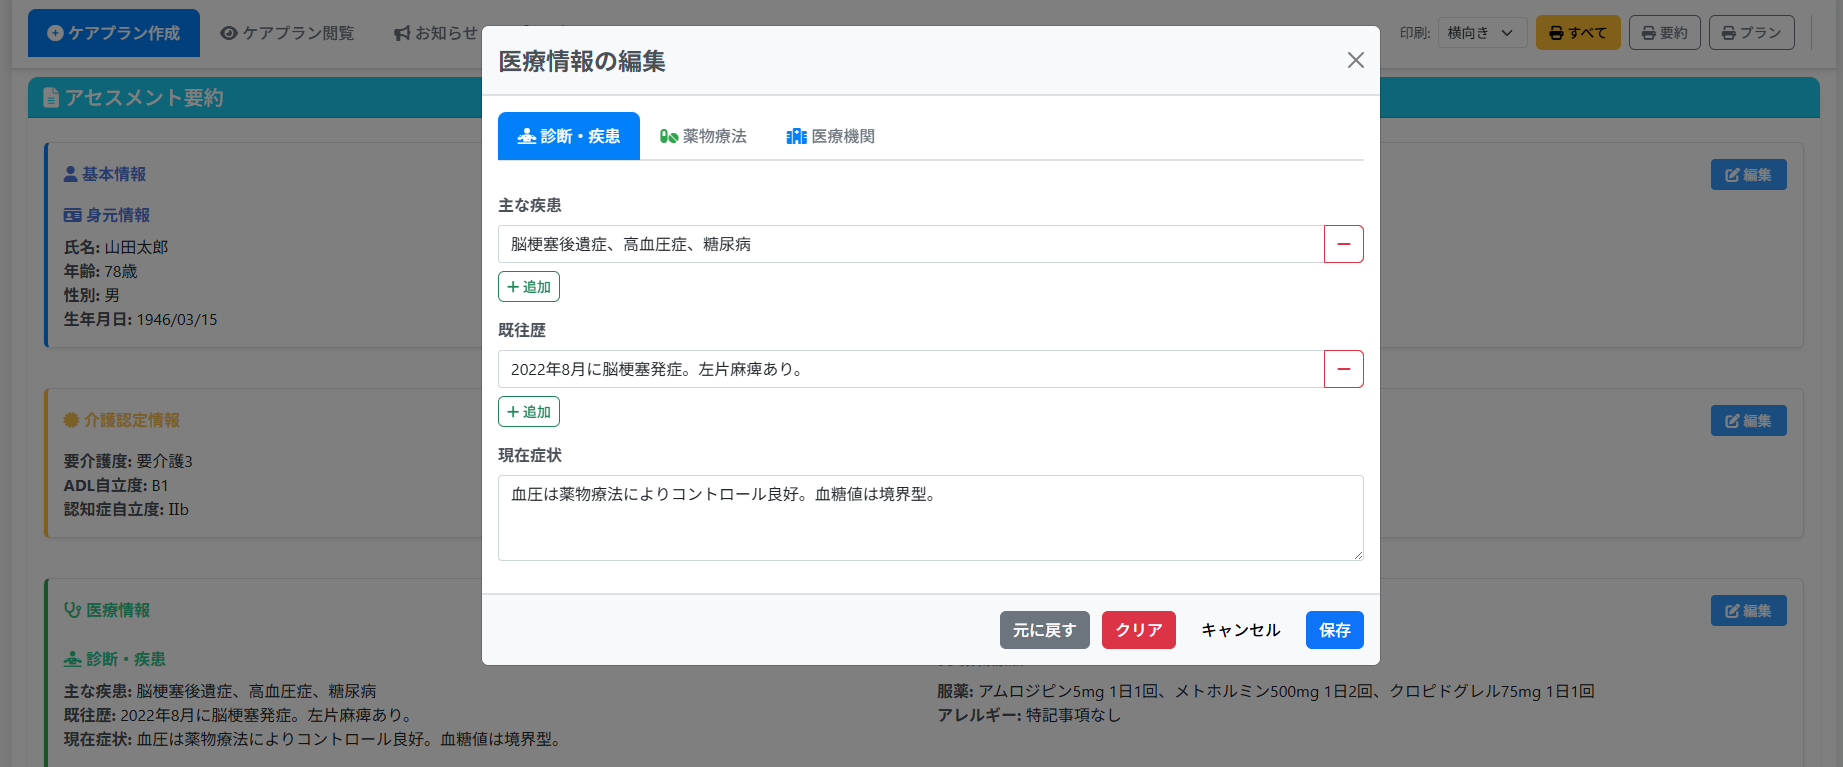The image size is (1843, 767).
Task: Close the 医療情報の編集 dialog
Action: point(1355,60)
